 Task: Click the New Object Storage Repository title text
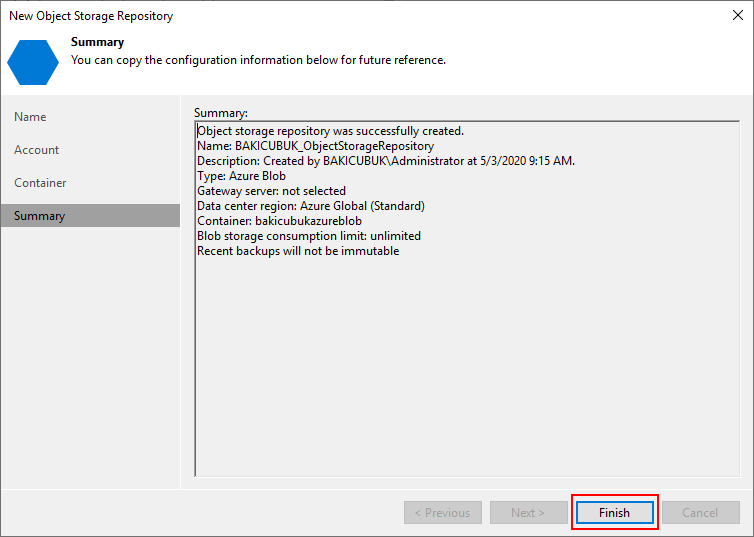tap(91, 16)
